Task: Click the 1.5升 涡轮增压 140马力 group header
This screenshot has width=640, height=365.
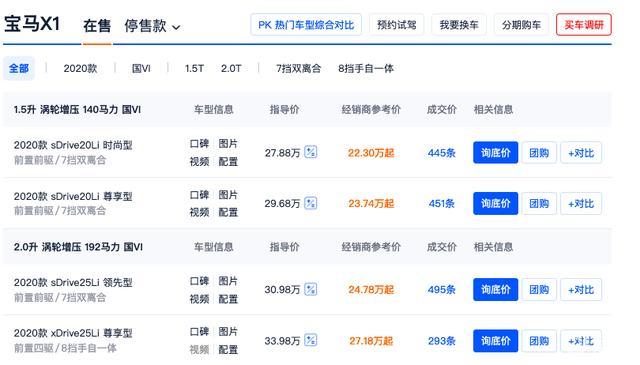Action: (77, 109)
